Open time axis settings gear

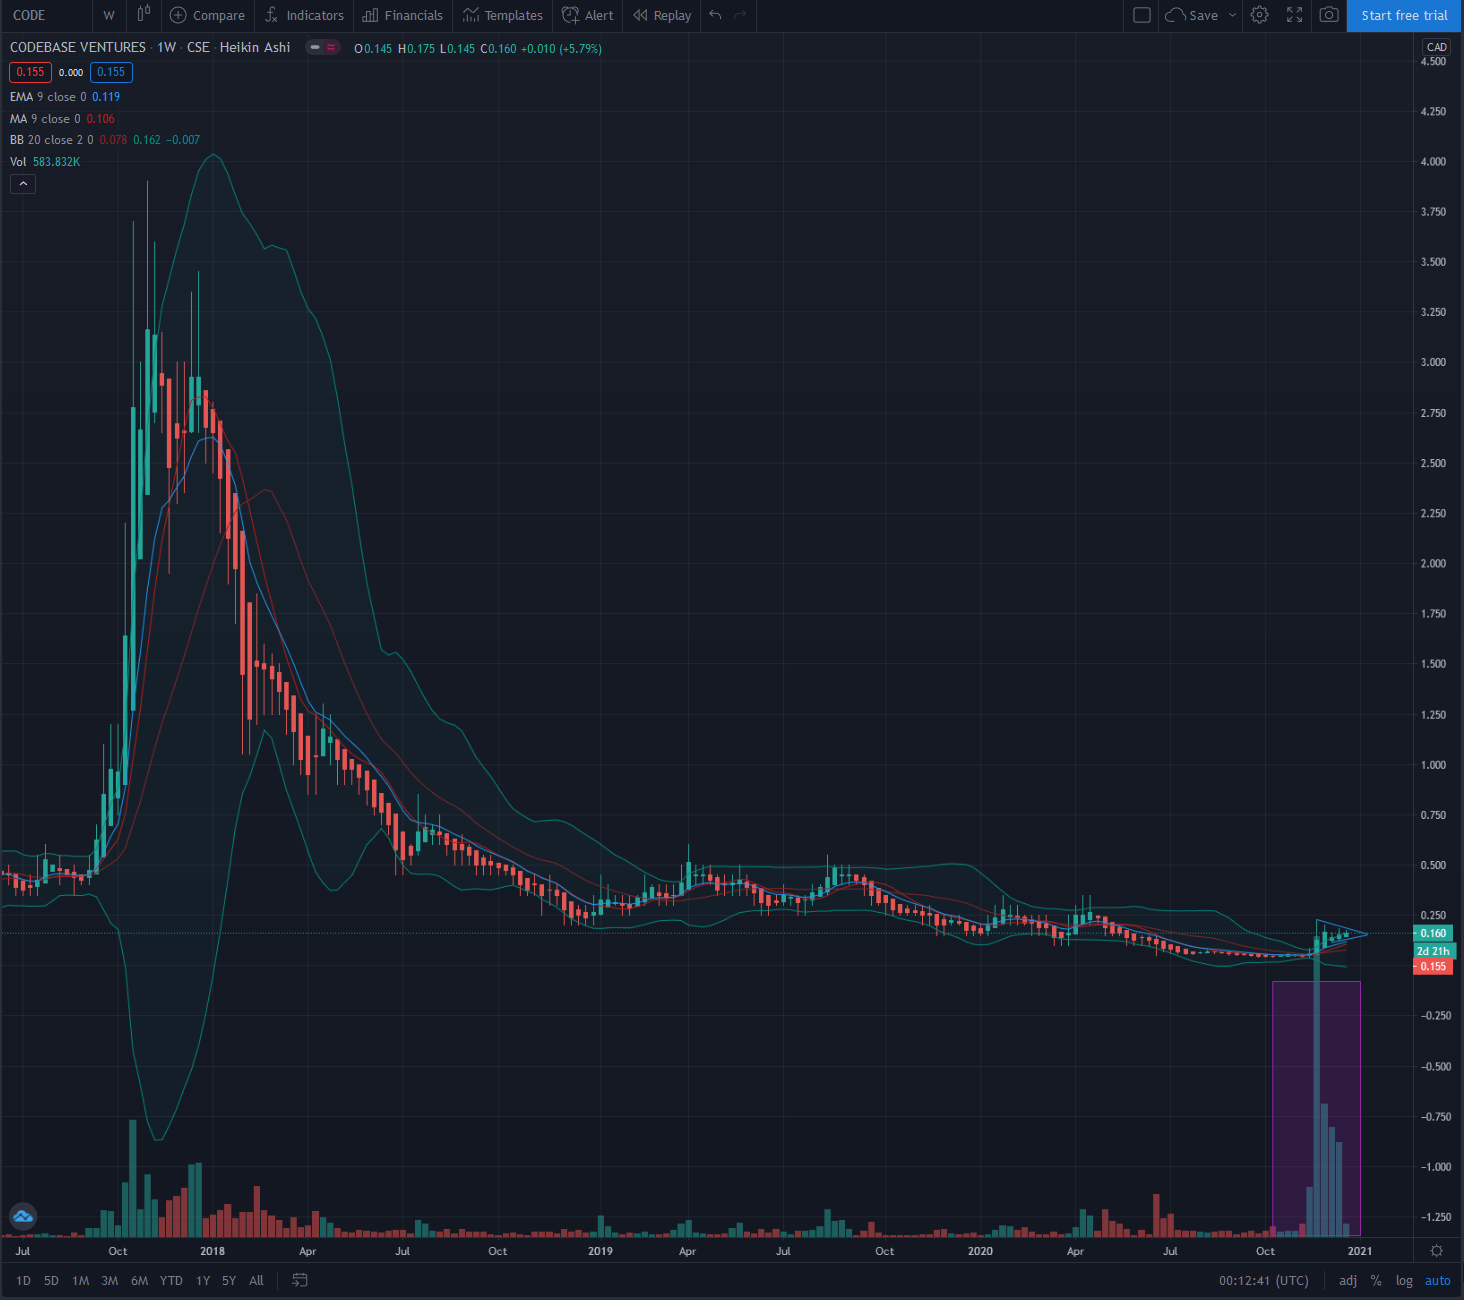click(1437, 1251)
